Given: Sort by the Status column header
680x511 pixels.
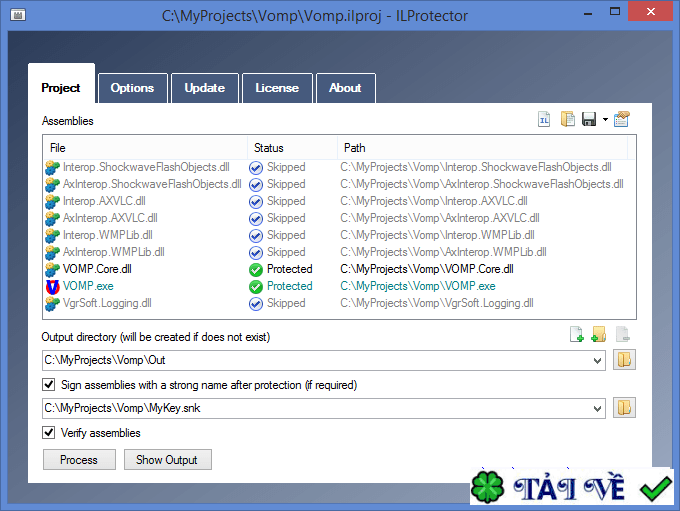Looking at the screenshot, I should (292, 148).
